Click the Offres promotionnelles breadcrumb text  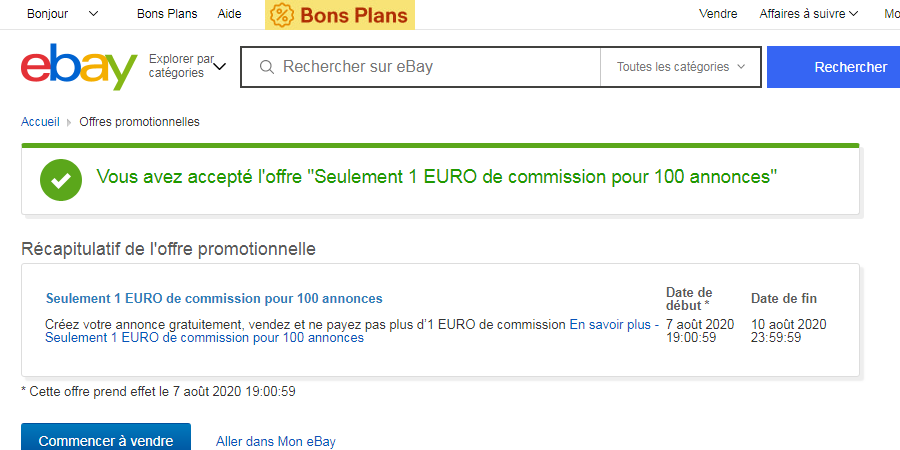click(x=139, y=122)
